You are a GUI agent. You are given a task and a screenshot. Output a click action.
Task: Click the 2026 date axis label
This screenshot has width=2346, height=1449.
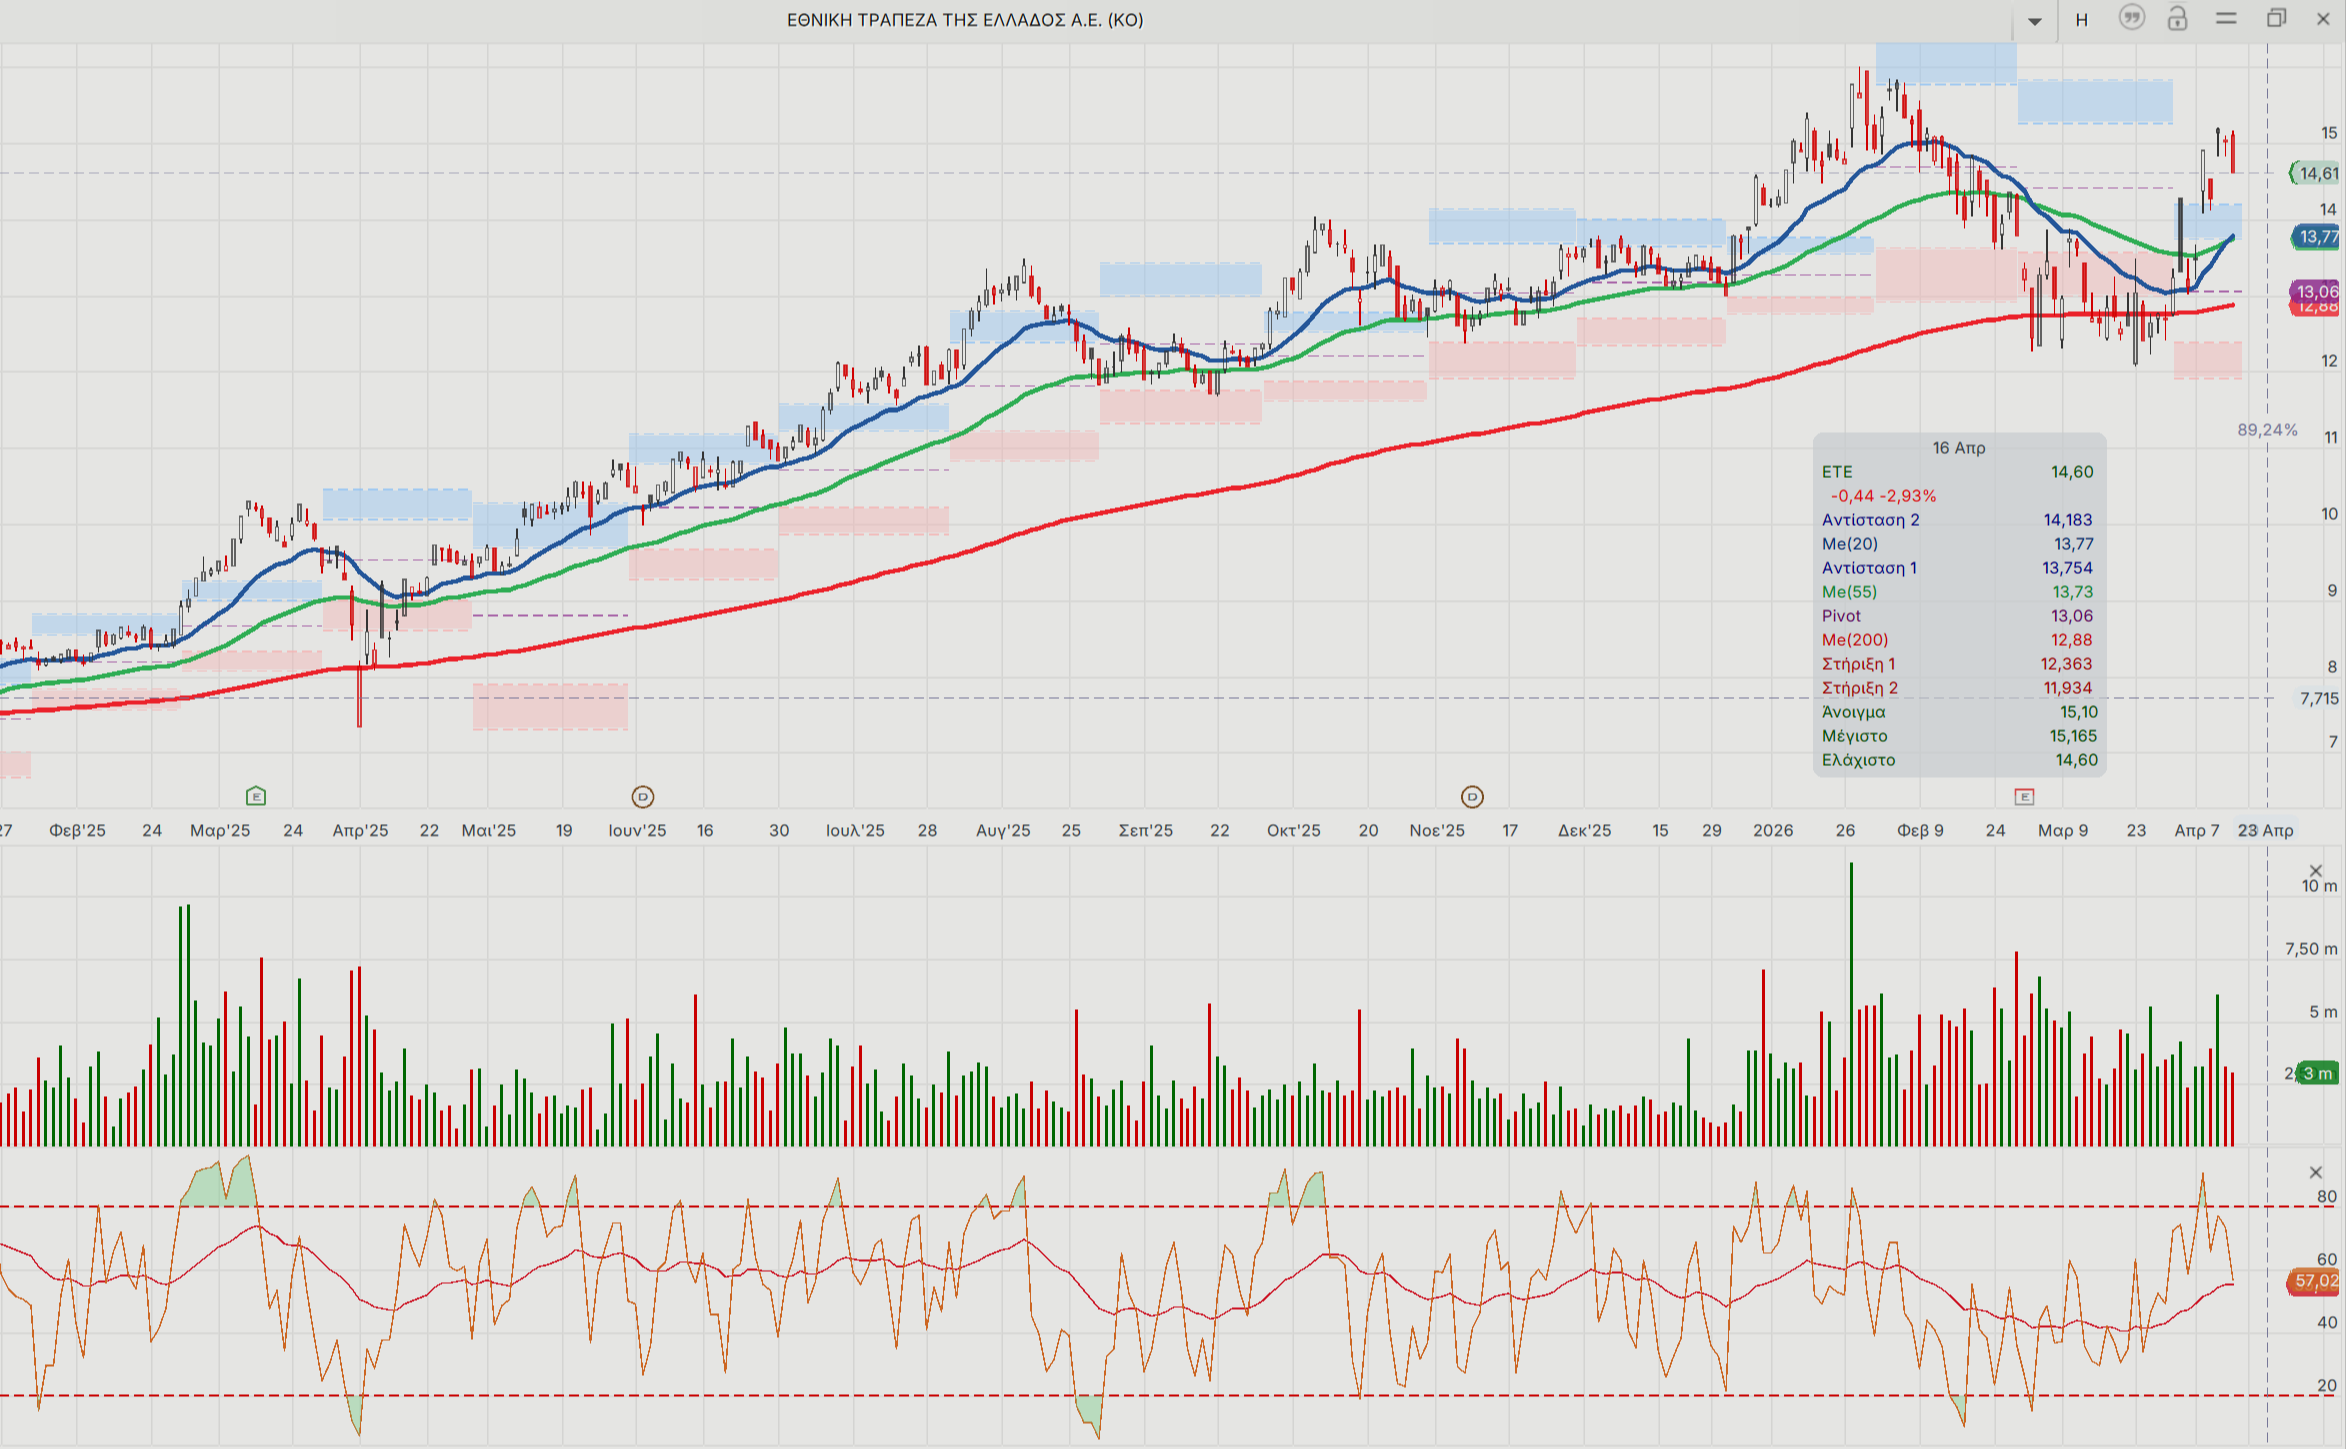point(1773,830)
